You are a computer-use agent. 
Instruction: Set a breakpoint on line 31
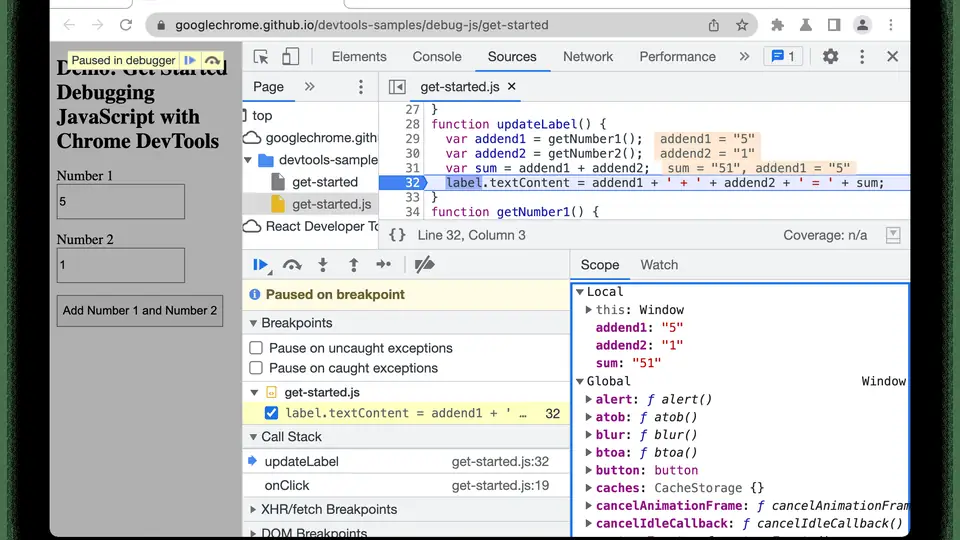tap(412, 168)
